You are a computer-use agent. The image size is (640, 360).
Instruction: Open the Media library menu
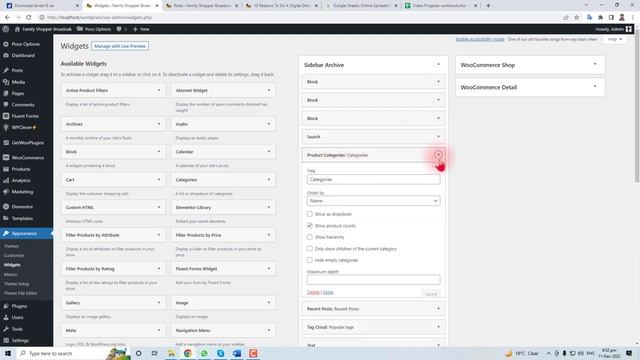[x=18, y=82]
